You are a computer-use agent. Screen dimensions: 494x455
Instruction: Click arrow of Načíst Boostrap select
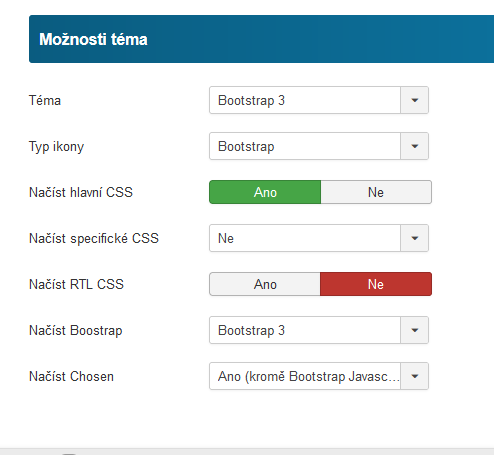tap(414, 330)
